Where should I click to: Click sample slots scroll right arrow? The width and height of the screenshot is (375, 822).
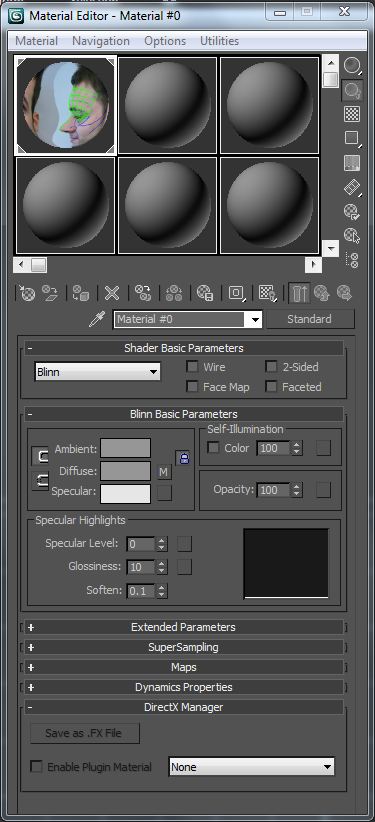click(x=314, y=265)
